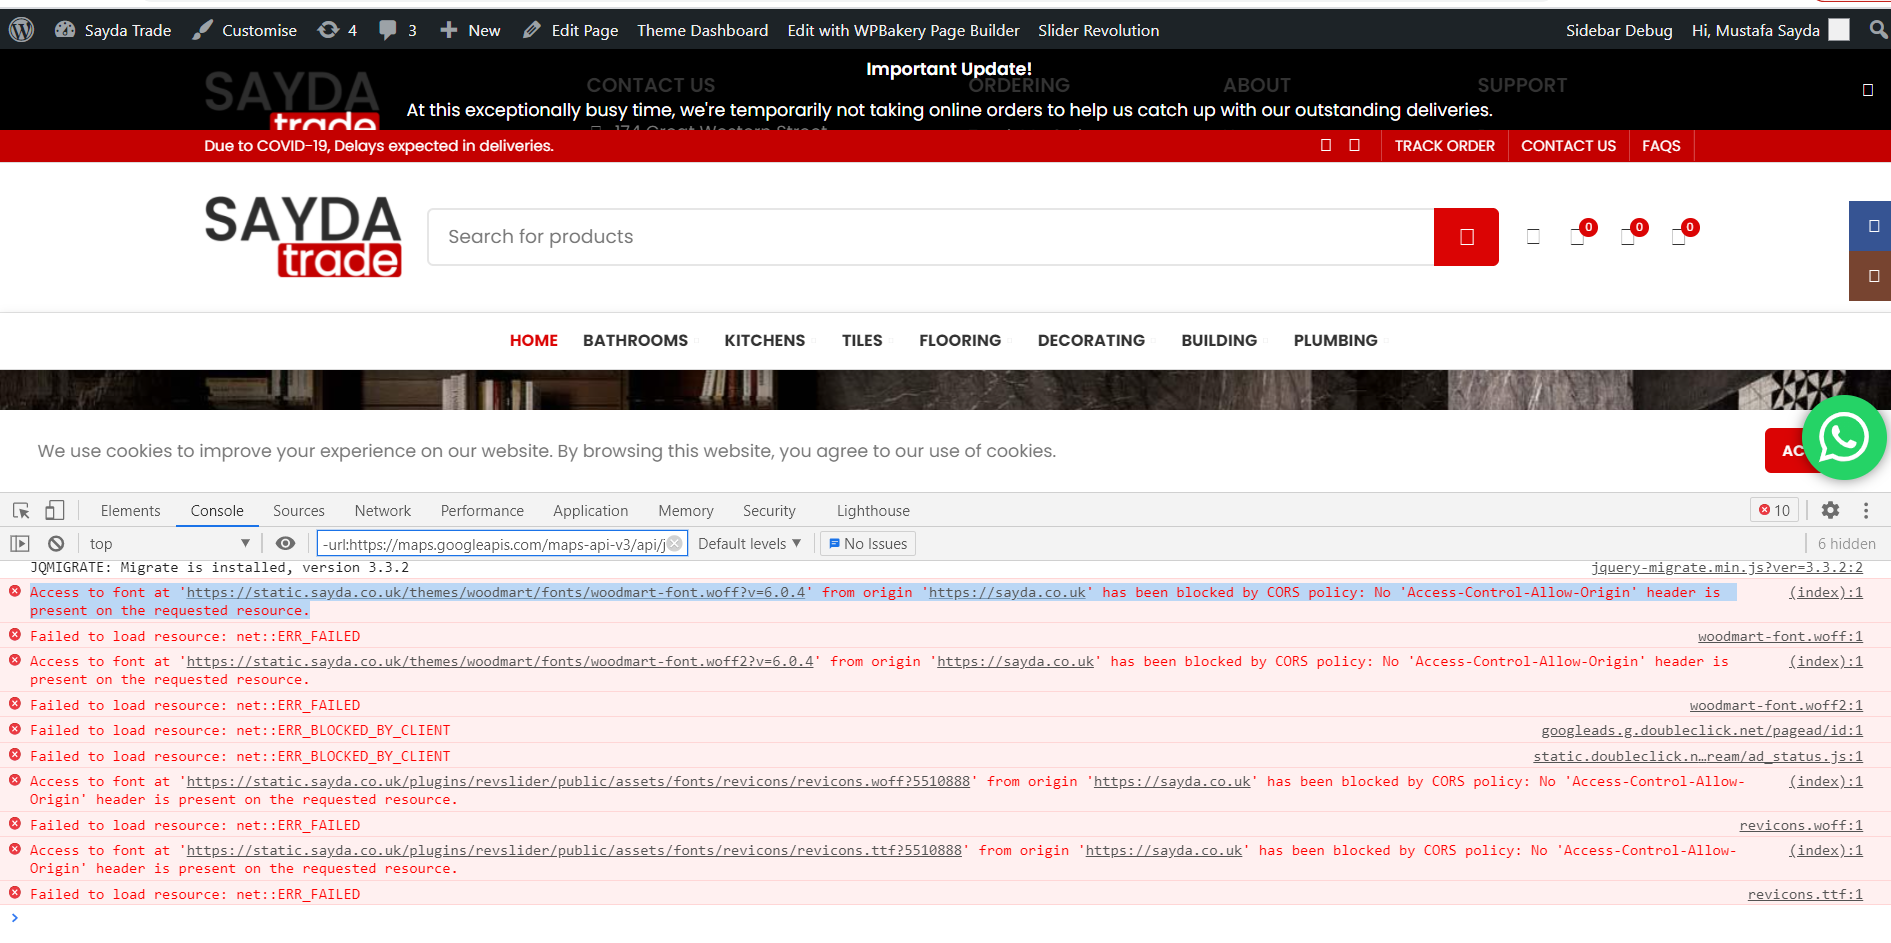Screen dimensions: 1891x943
Task: Open the BUILDING navigation menu
Action: (1219, 341)
